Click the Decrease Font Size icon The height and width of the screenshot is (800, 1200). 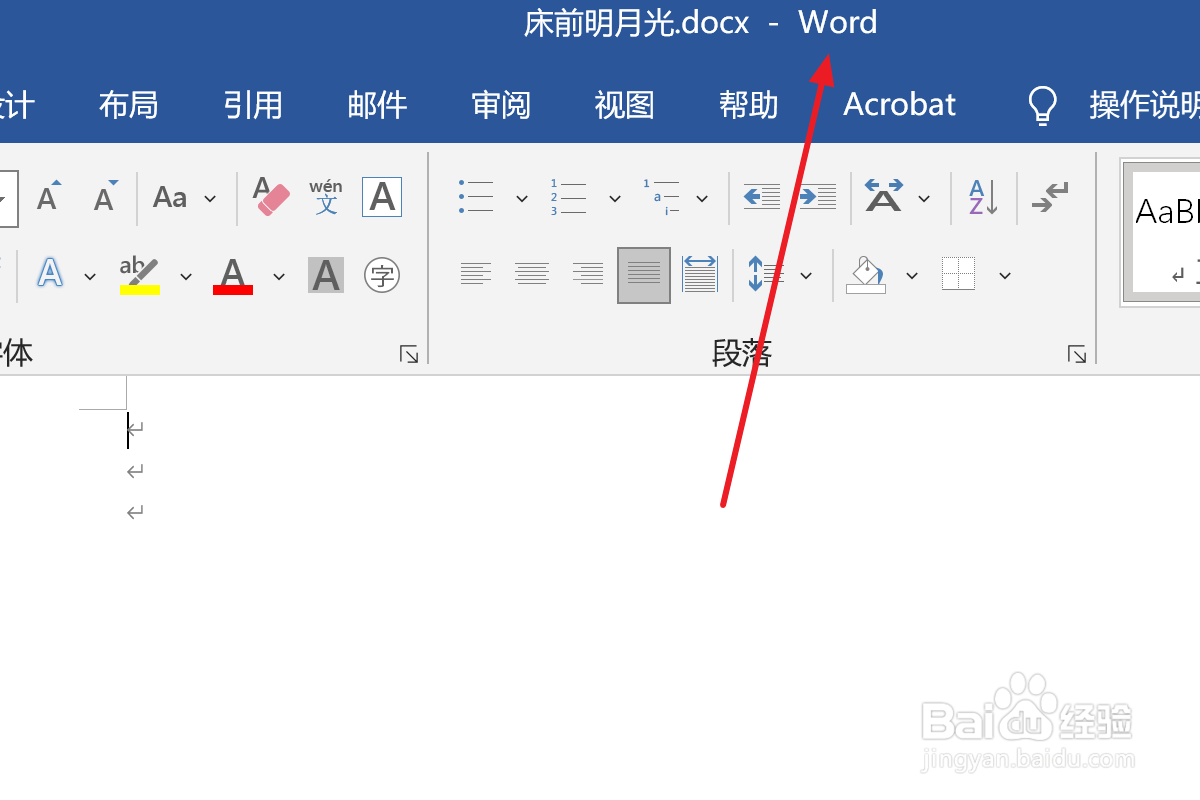[105, 197]
